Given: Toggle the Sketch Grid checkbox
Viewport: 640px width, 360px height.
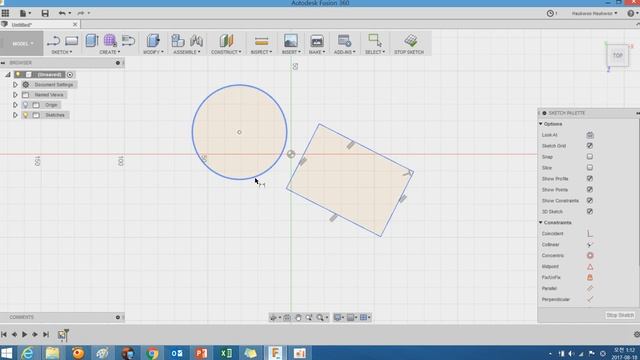Looking at the screenshot, I should 590,146.
